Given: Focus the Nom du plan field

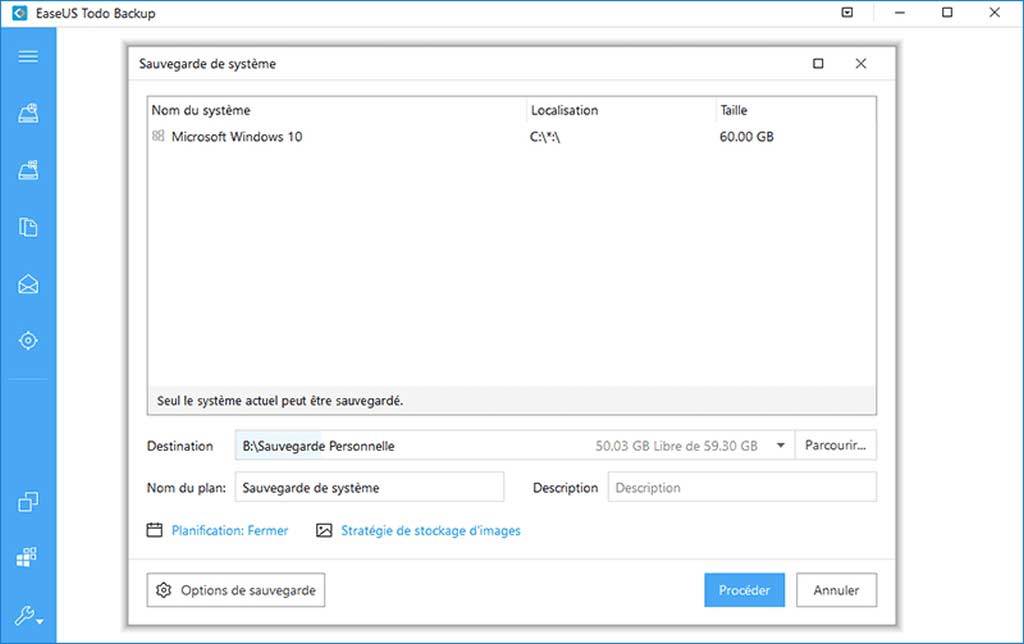Looking at the screenshot, I should click(370, 487).
